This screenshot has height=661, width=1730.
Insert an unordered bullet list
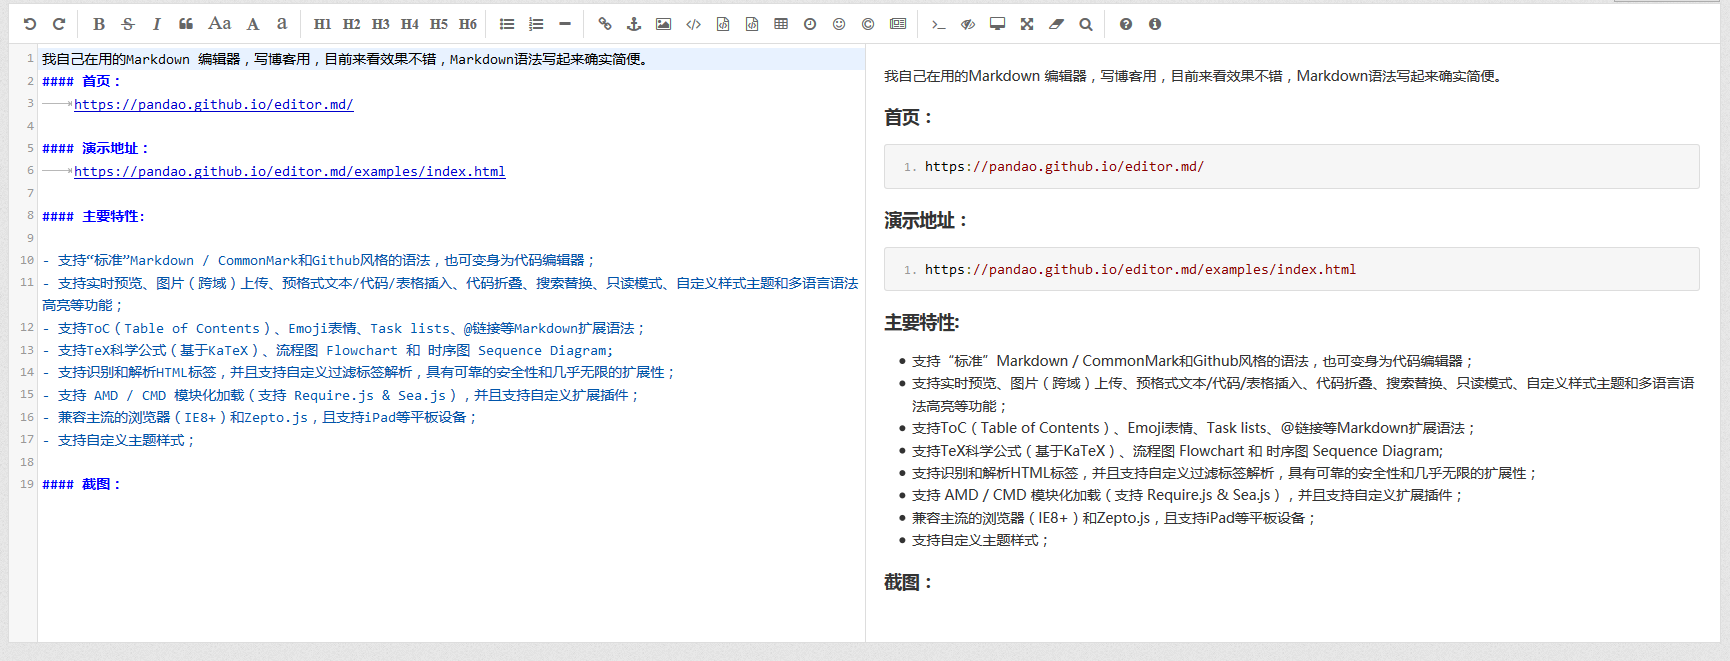tap(507, 24)
